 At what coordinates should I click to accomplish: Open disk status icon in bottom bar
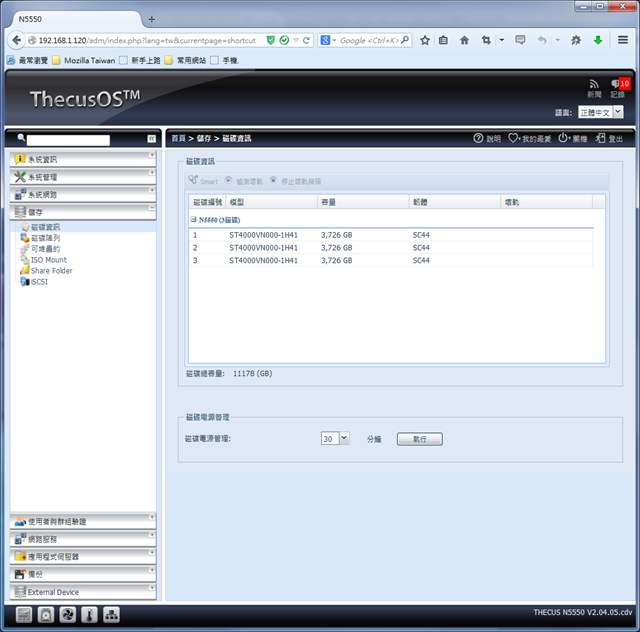coord(46,615)
